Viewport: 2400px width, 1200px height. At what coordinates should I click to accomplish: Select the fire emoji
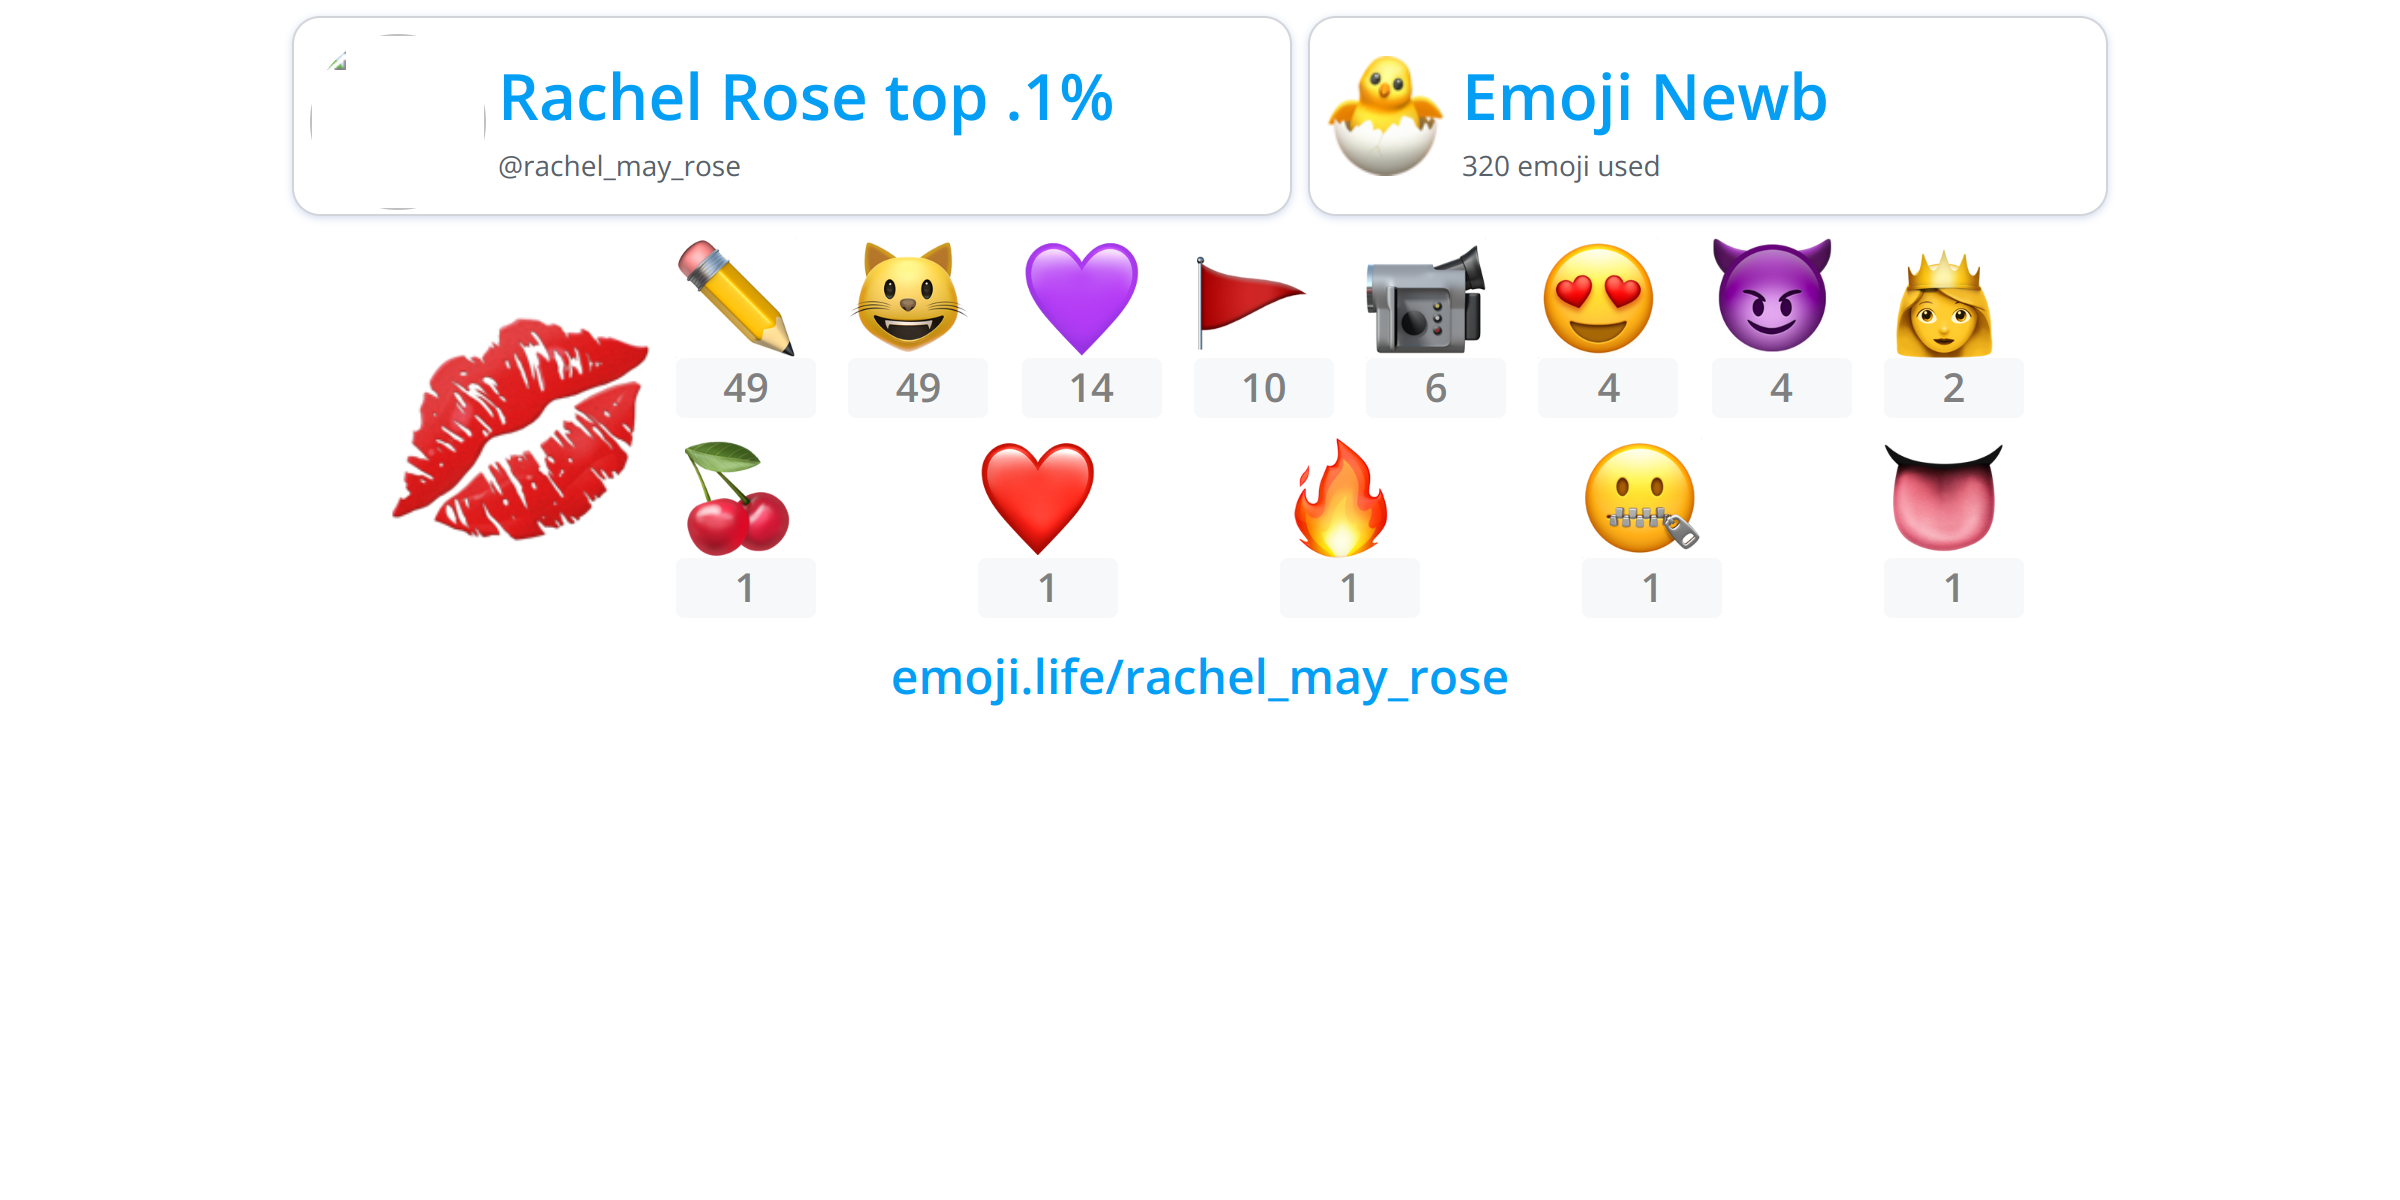(x=1340, y=497)
